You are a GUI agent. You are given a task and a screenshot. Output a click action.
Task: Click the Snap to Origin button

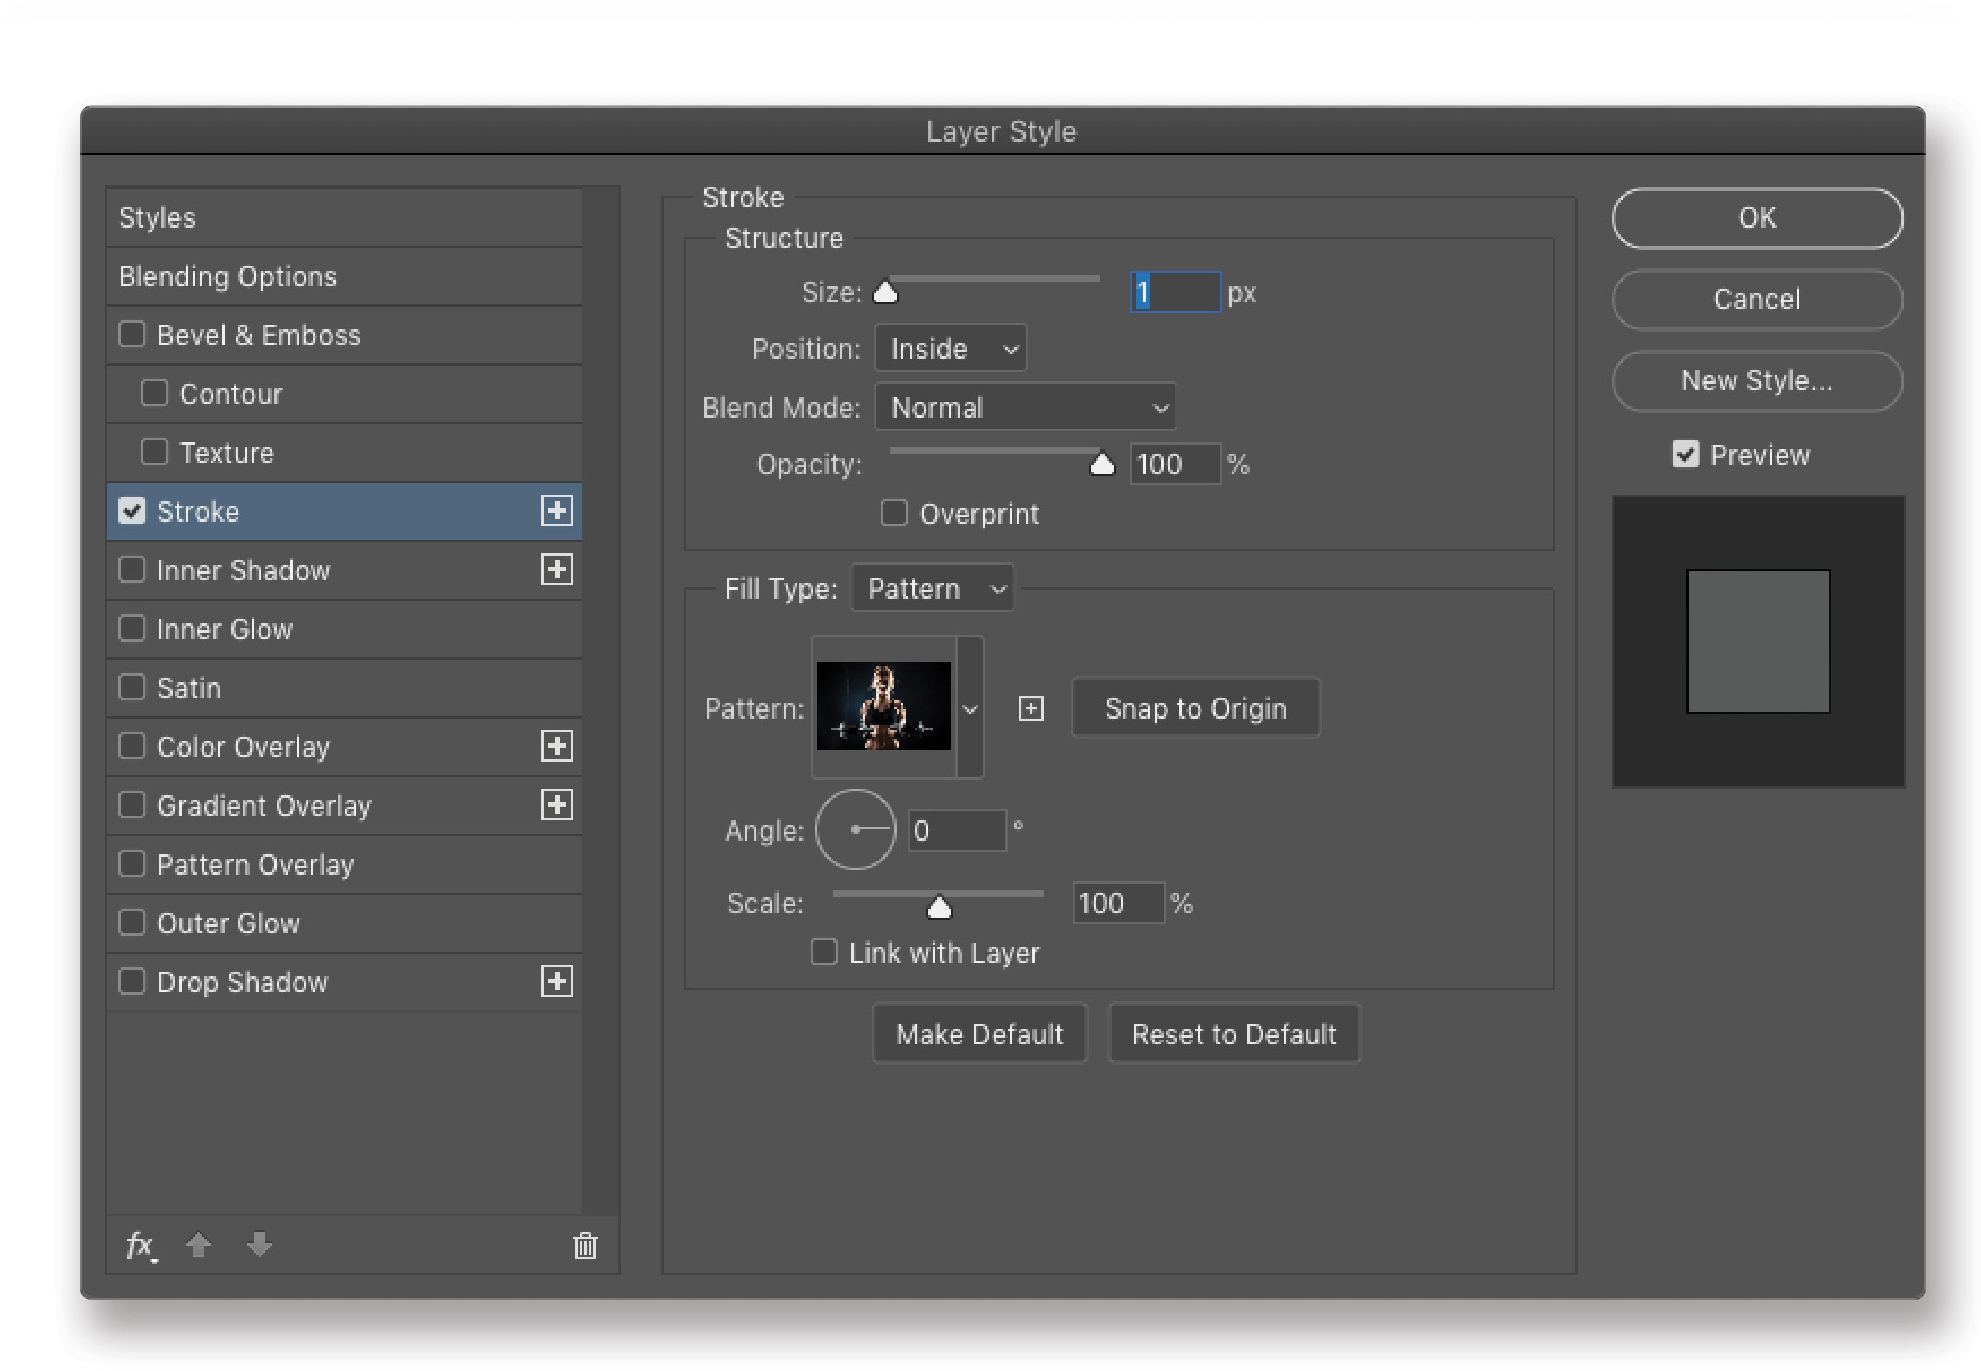pyautogui.click(x=1194, y=707)
